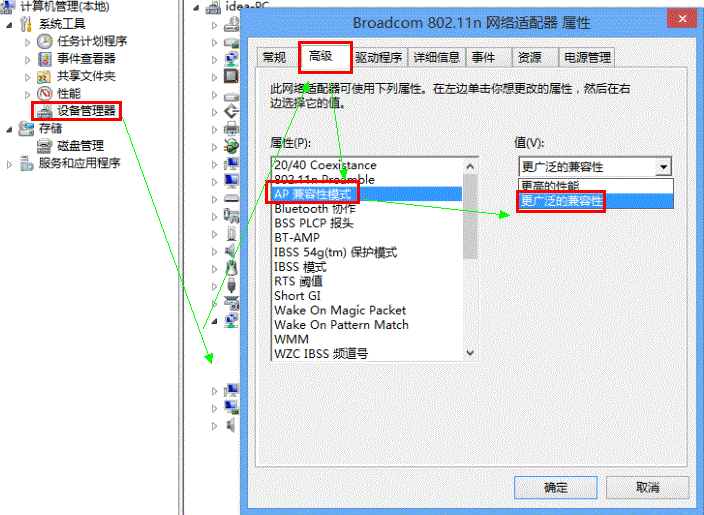Screen dimensions: 704x515
Task: Open the Task Scheduler clock icon
Action: coord(44,41)
